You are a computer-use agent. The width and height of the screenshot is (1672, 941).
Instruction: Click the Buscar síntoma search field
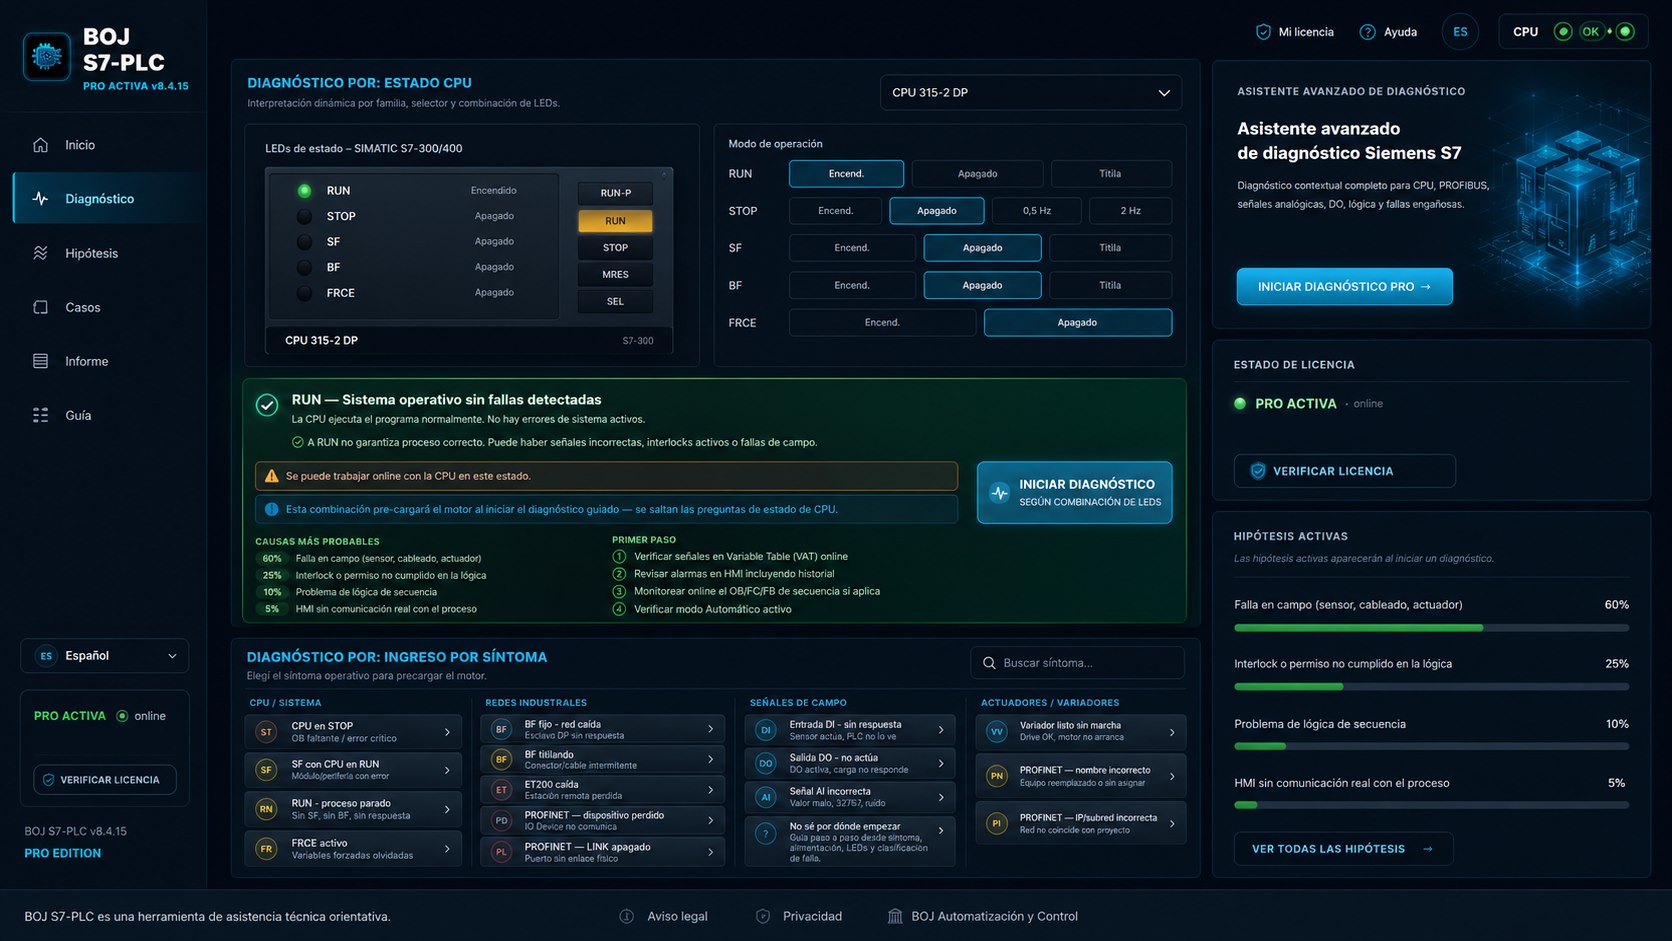tap(1077, 663)
